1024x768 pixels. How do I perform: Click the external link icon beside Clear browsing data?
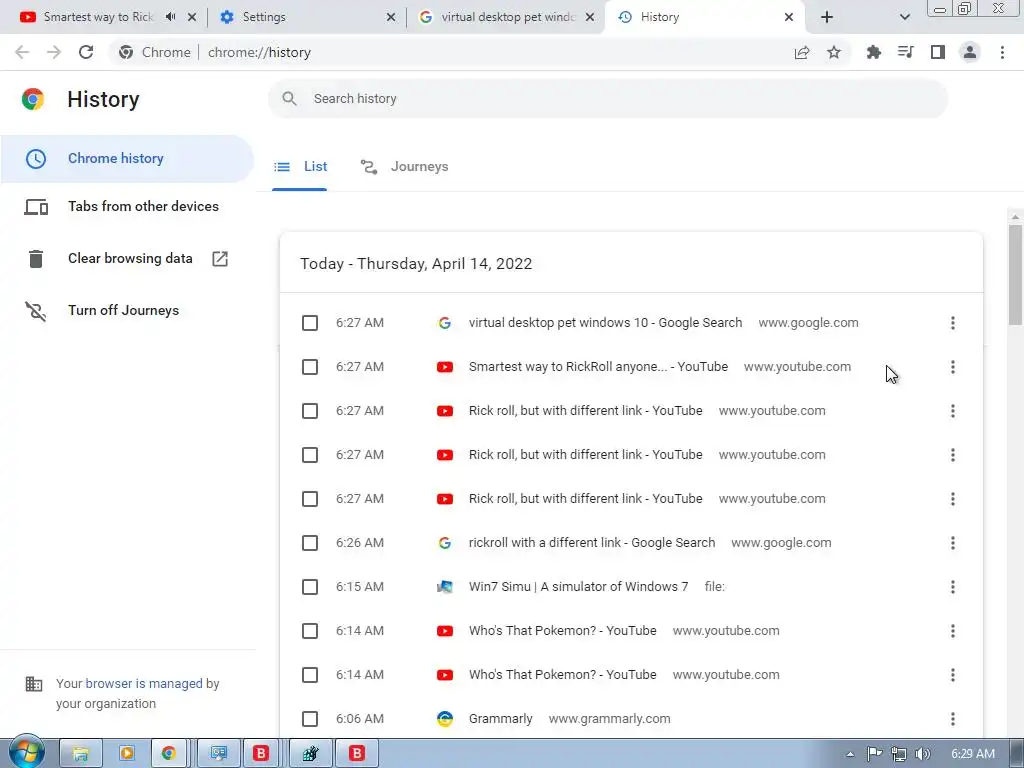pyautogui.click(x=220, y=259)
